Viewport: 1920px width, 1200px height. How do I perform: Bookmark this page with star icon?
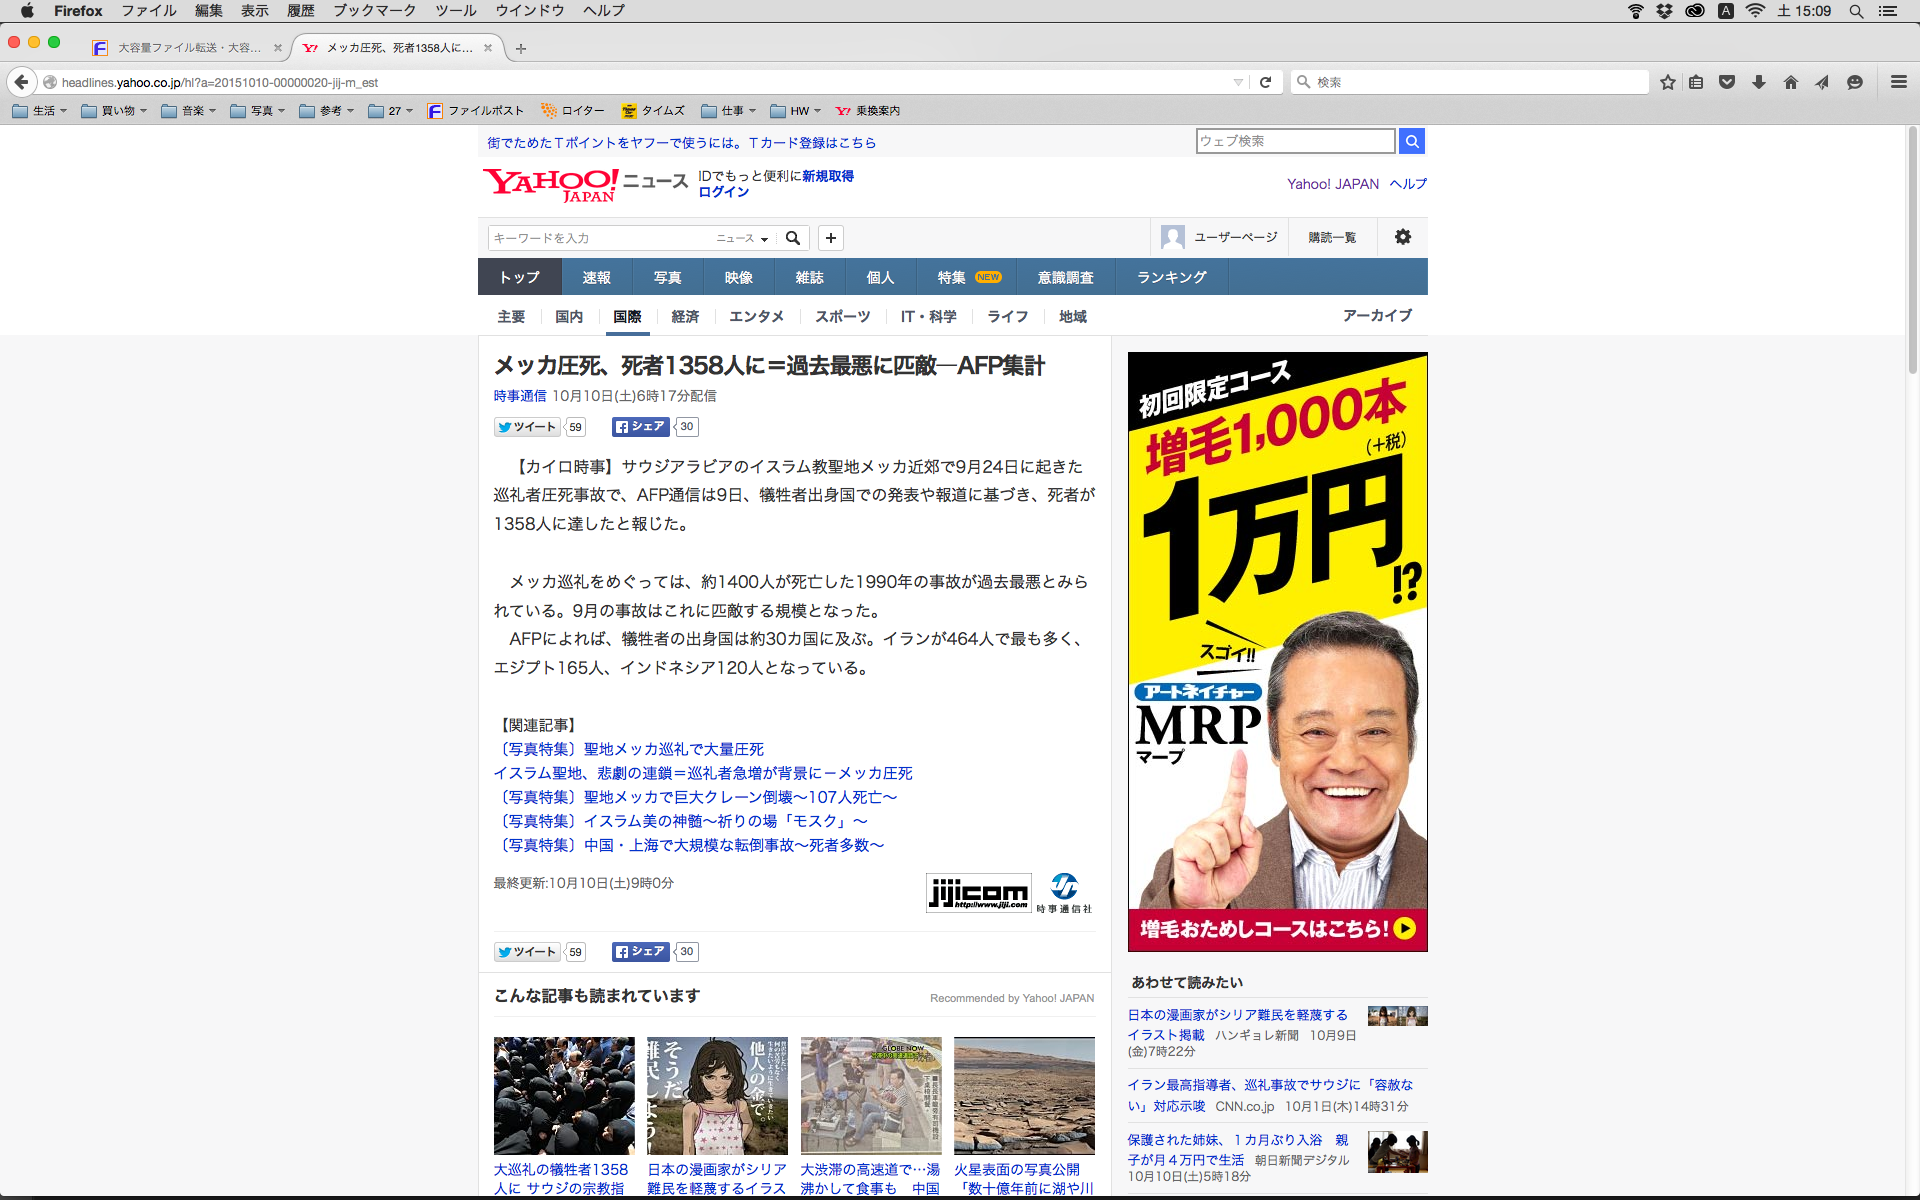[x=1667, y=82]
